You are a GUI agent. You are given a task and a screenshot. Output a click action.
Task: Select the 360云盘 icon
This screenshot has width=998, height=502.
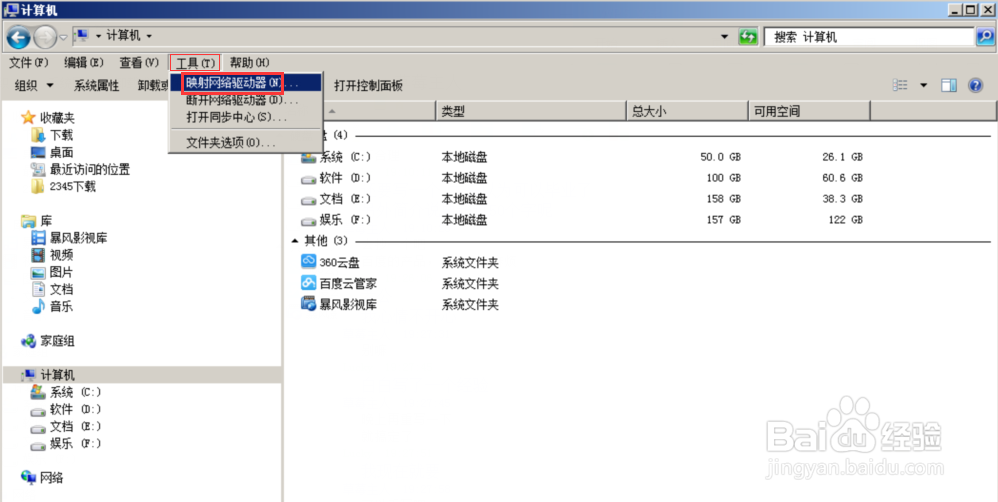pyautogui.click(x=309, y=261)
